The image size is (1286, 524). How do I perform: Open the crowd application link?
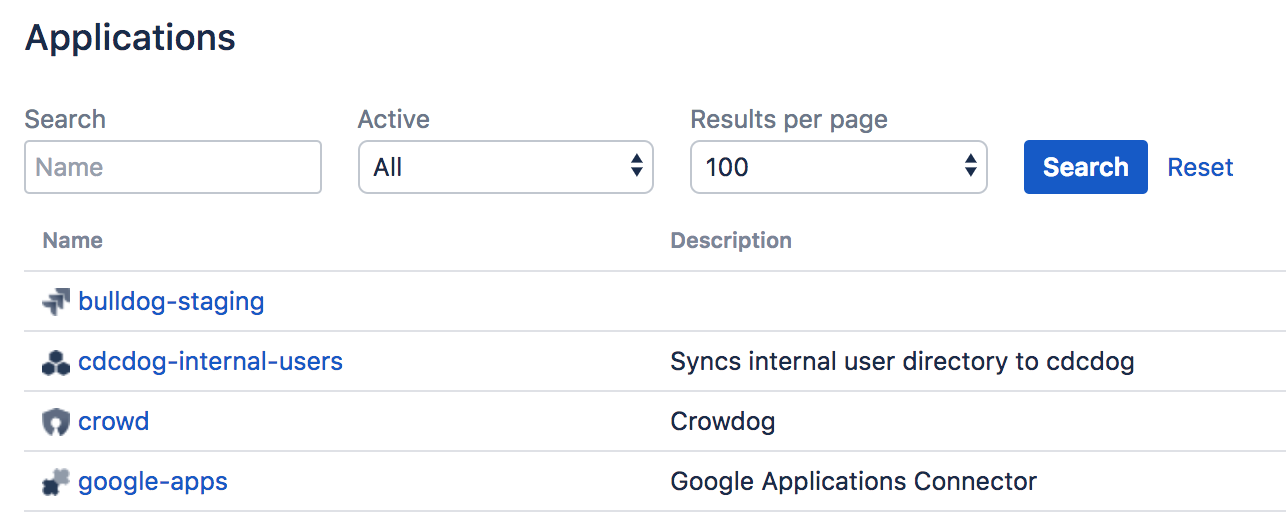pyautogui.click(x=114, y=421)
